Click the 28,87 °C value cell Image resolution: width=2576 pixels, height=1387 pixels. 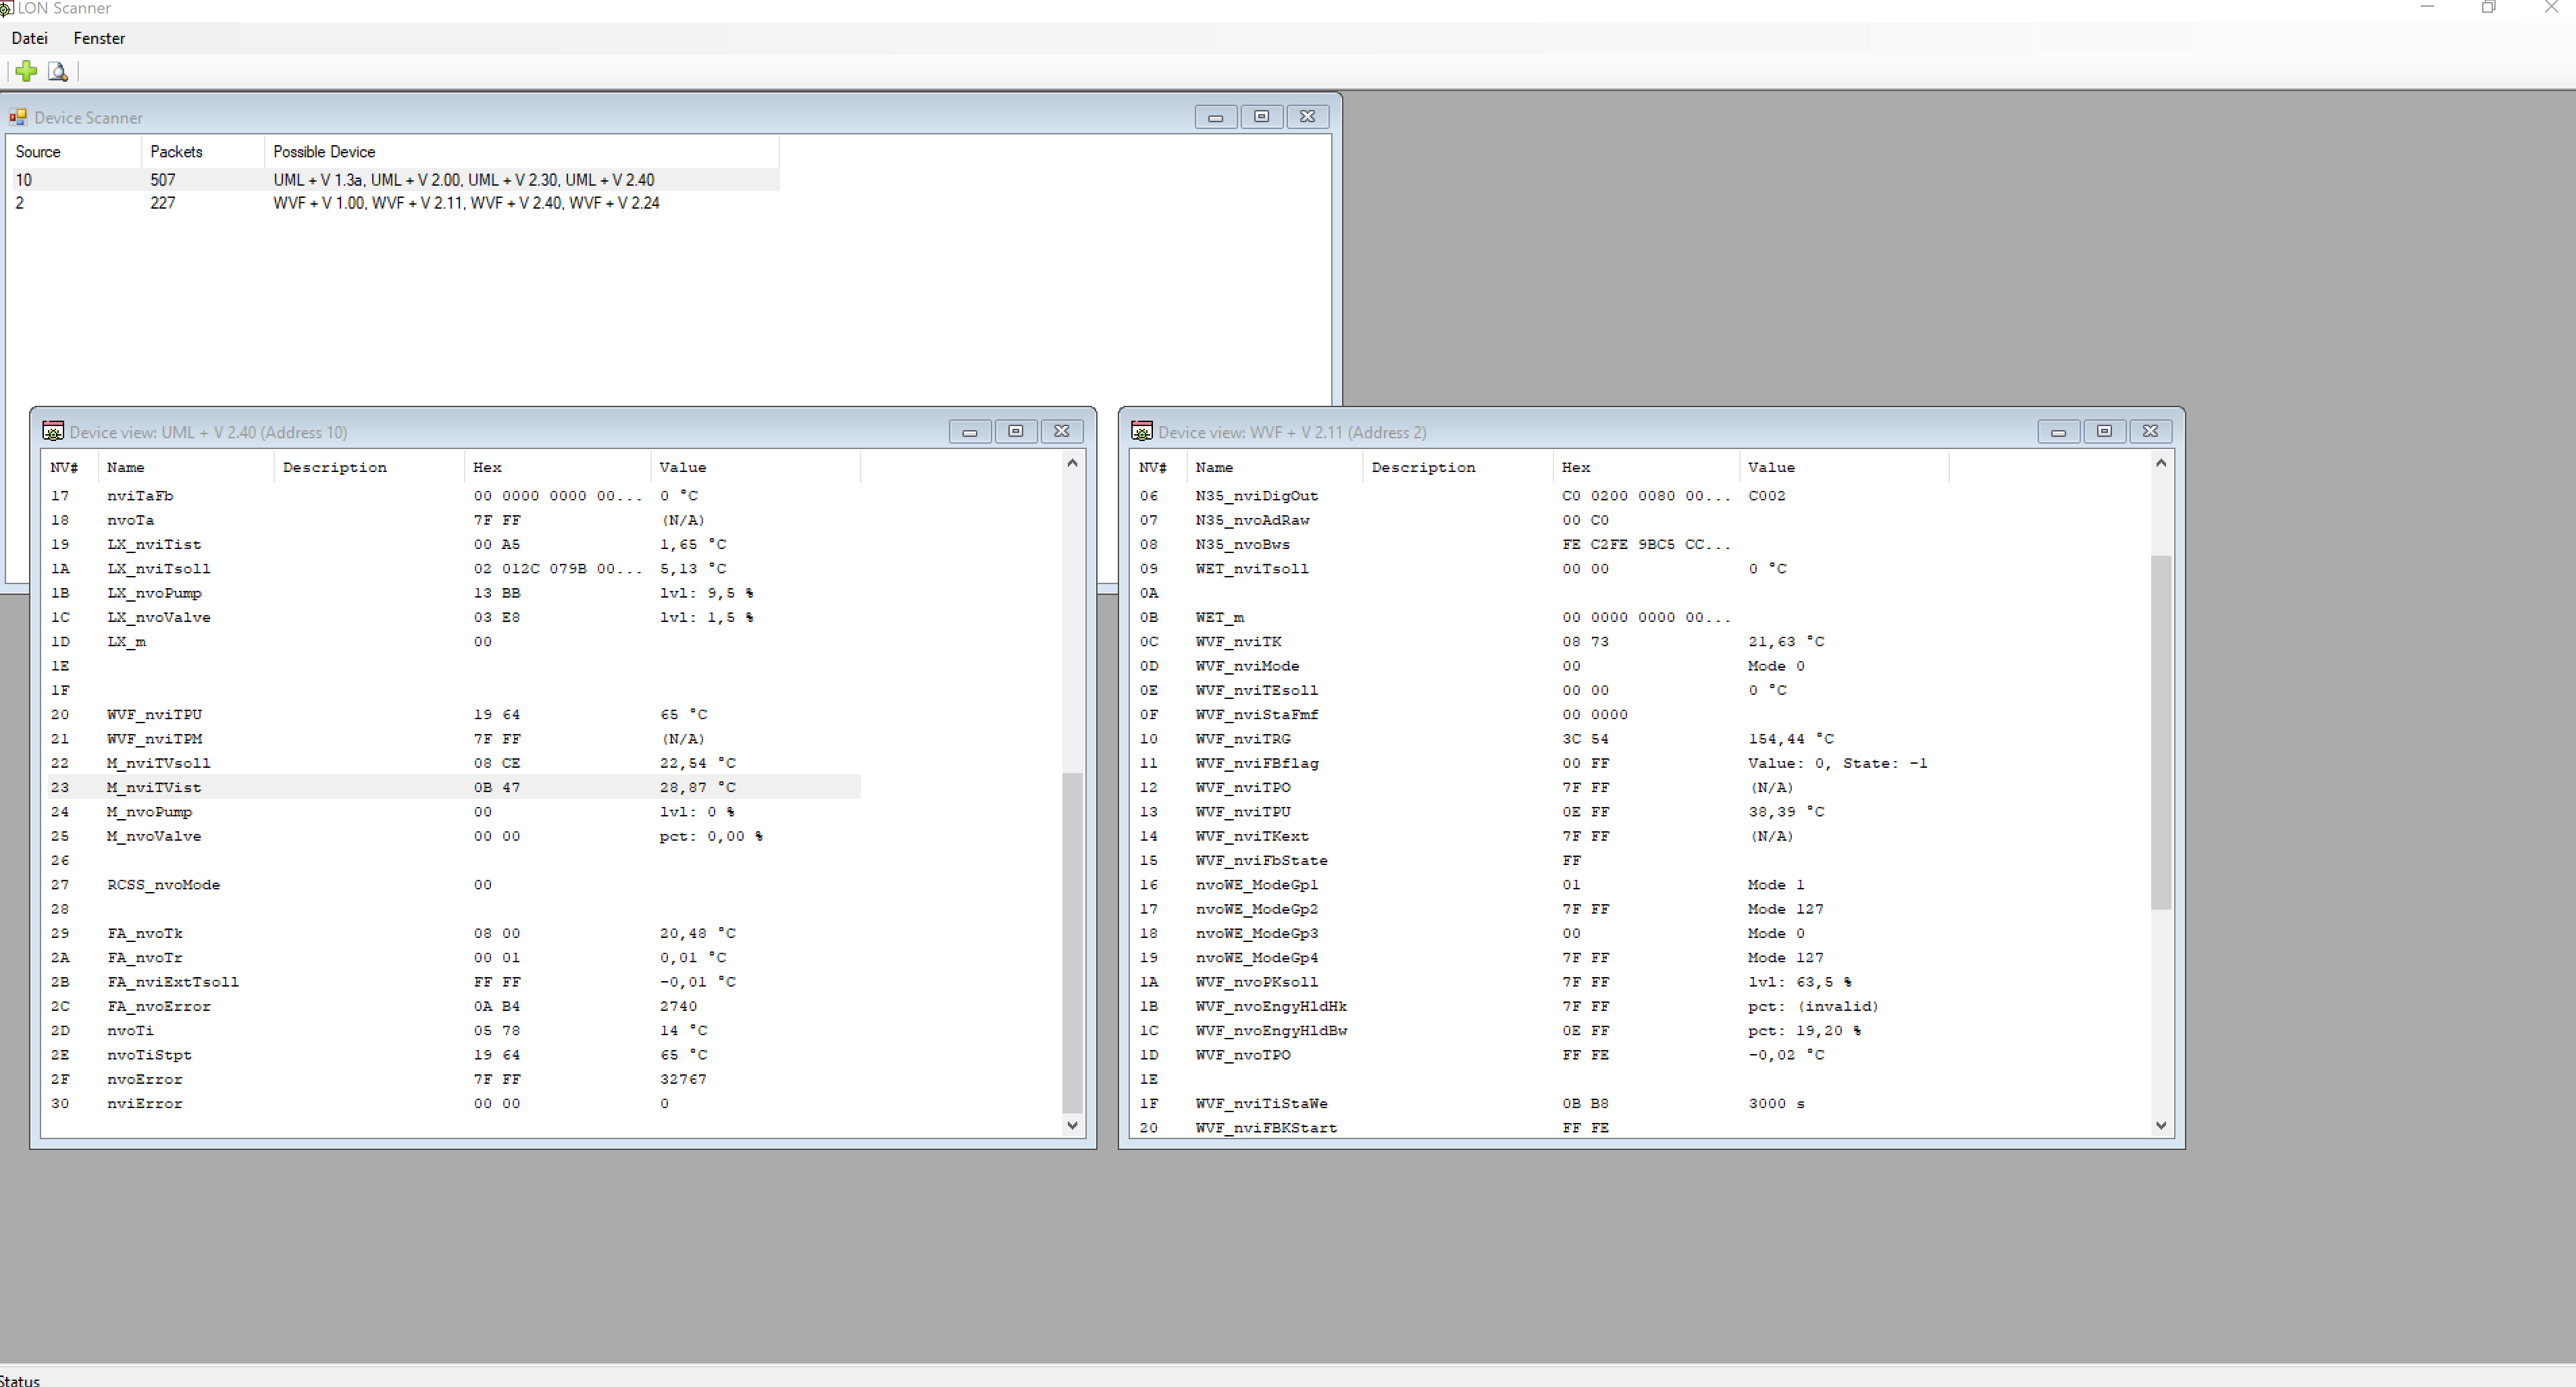(x=697, y=787)
